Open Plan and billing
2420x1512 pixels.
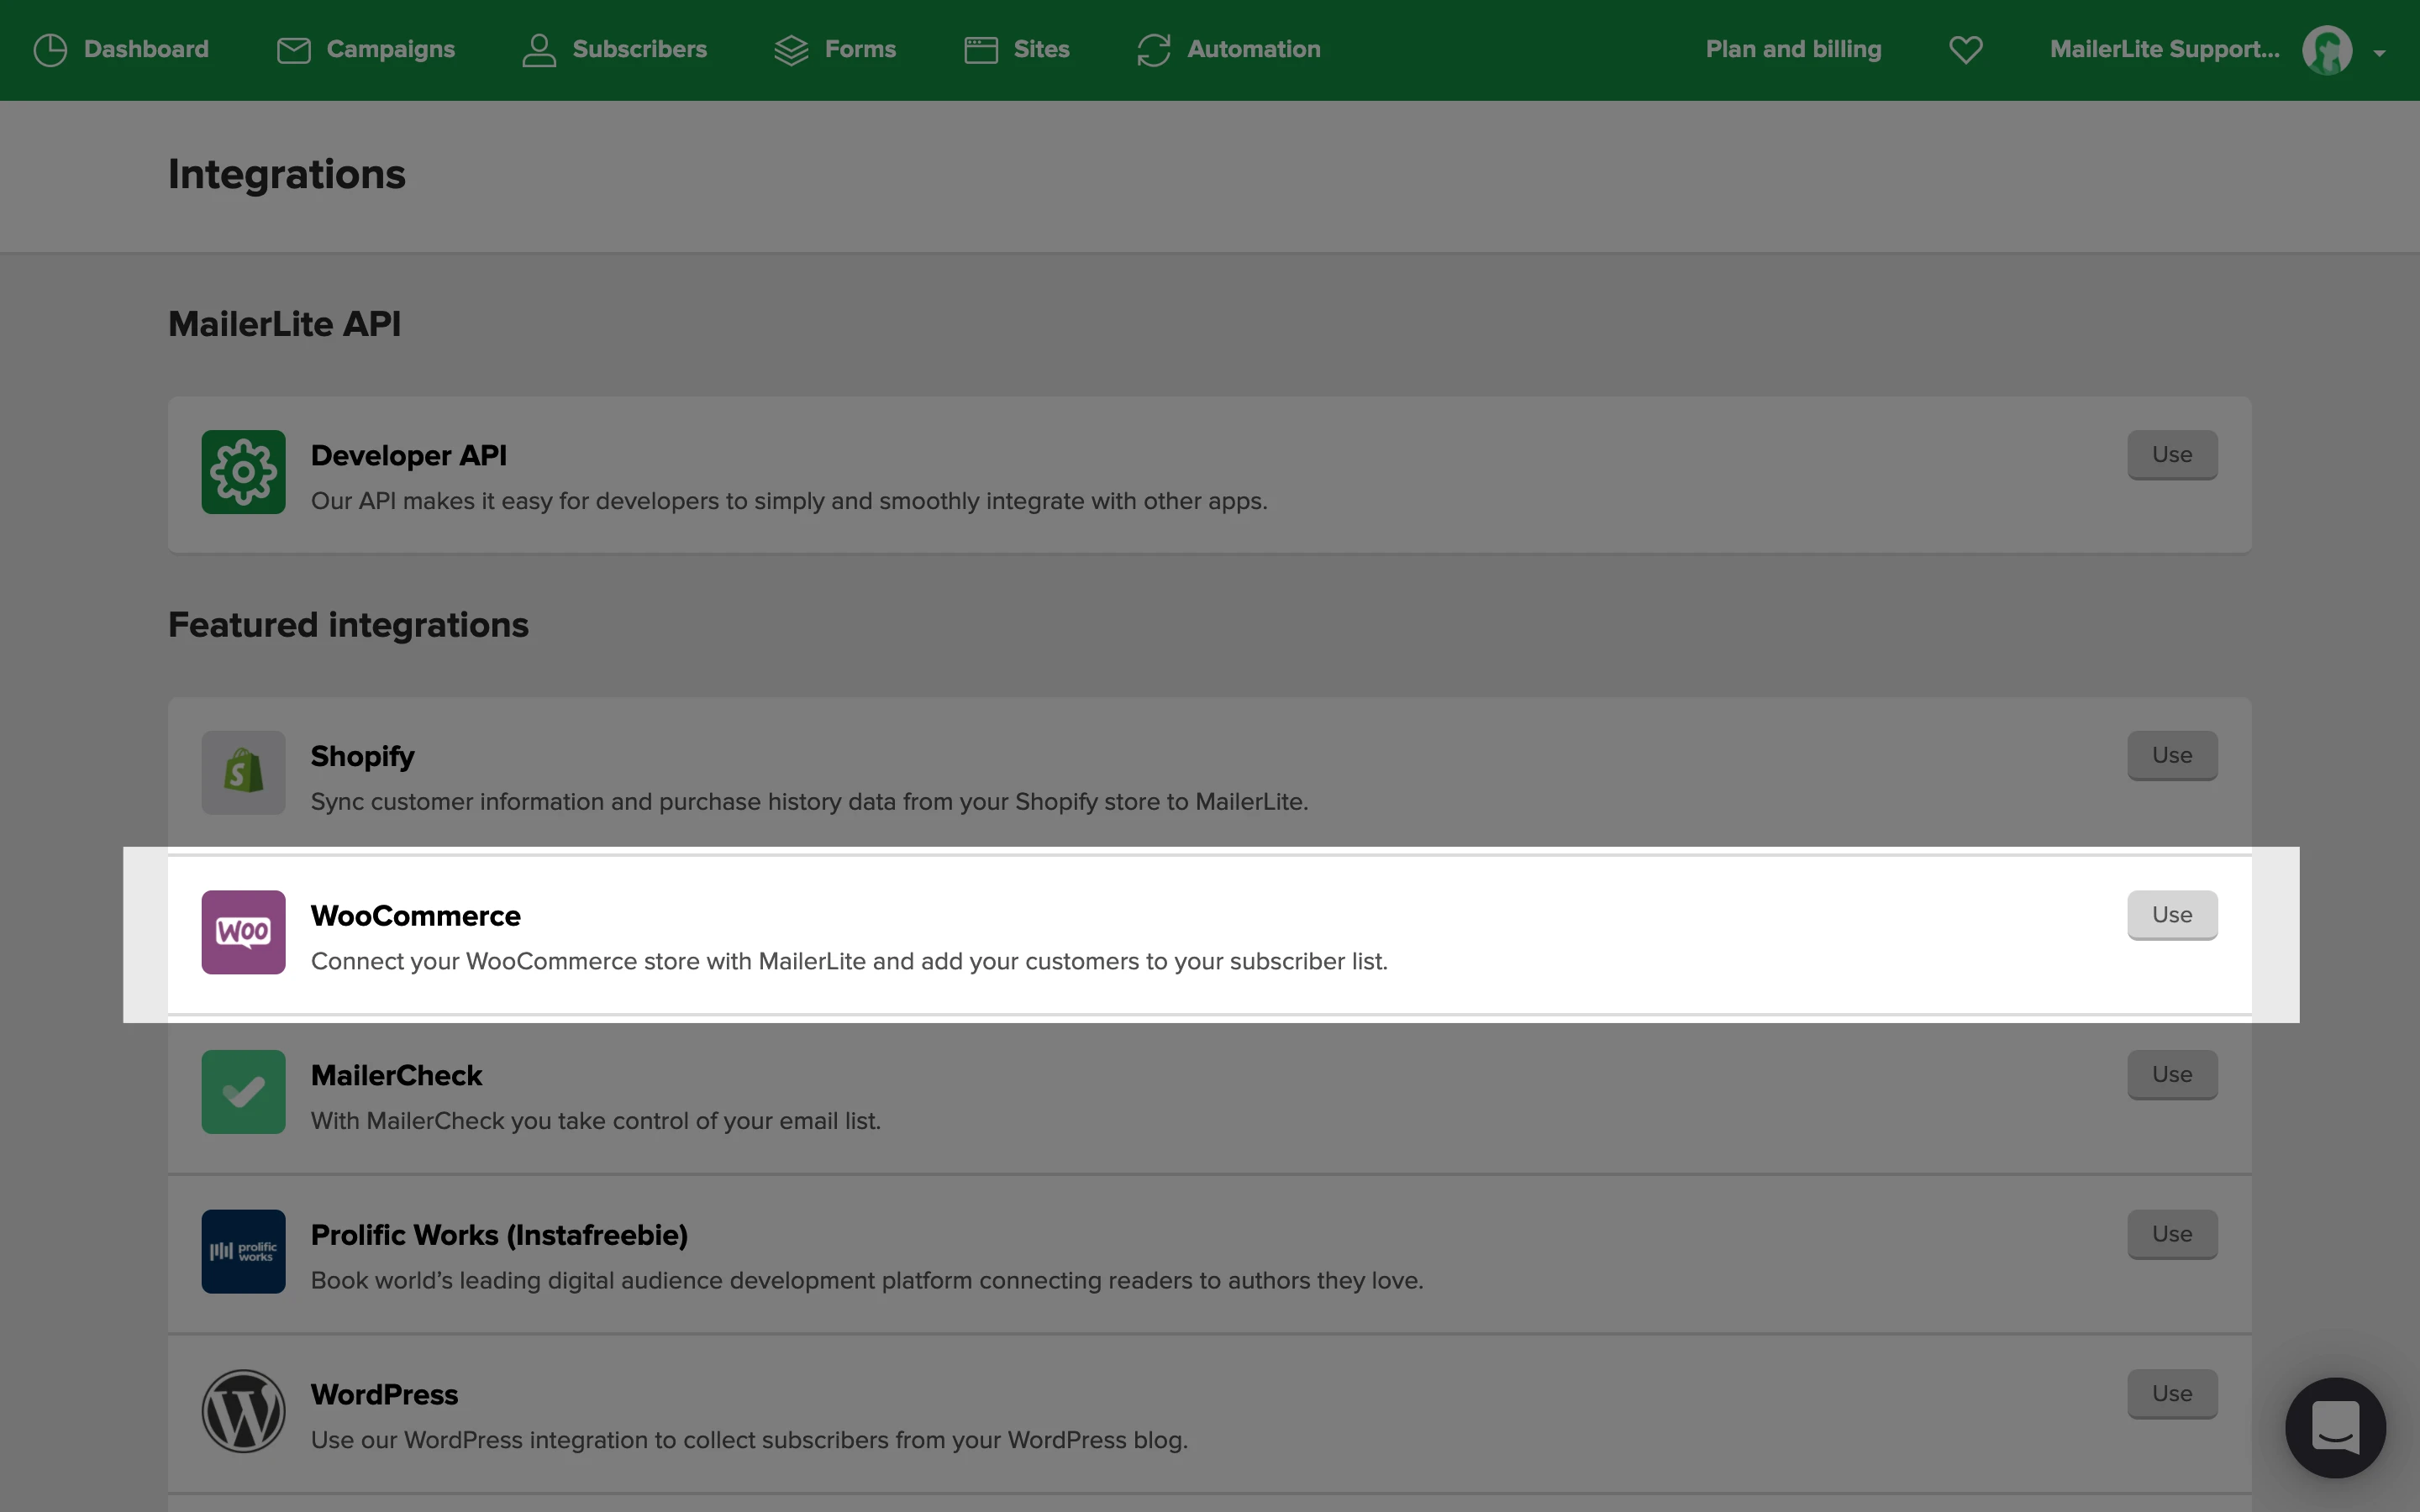[x=1793, y=49]
